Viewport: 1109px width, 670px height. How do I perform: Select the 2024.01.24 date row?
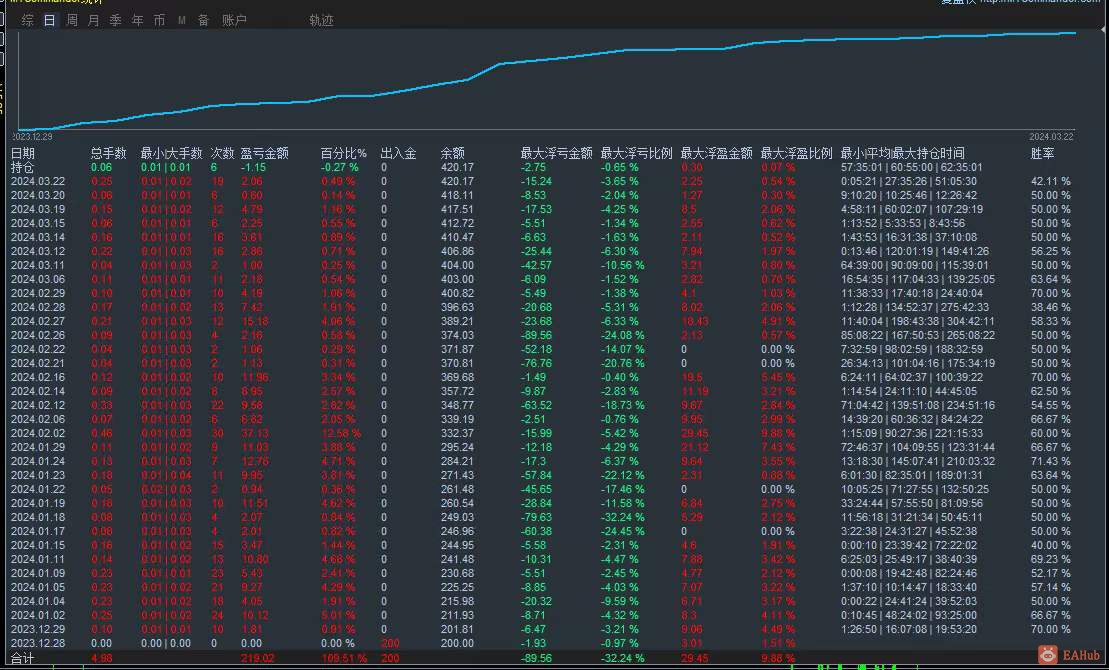tap(37, 461)
